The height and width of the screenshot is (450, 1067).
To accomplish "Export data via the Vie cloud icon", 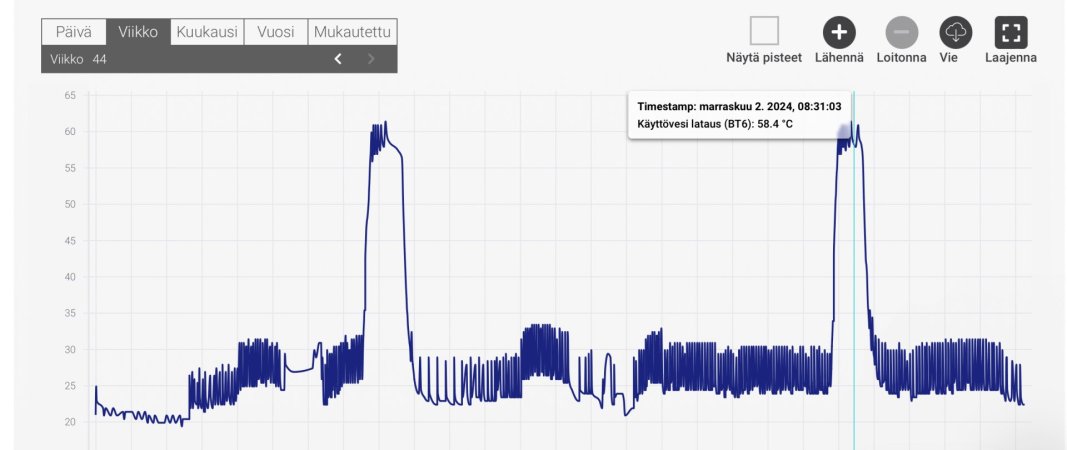I will click(956, 32).
